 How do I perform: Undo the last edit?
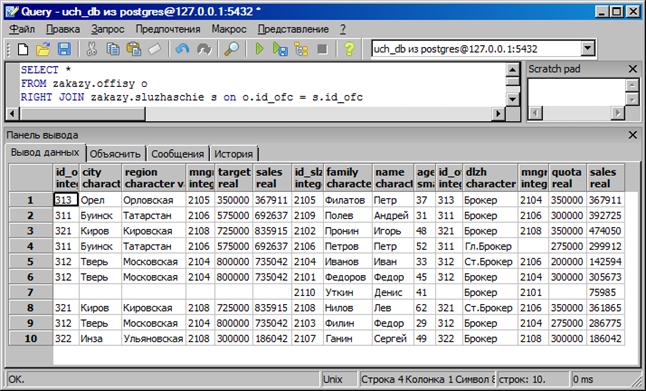tap(183, 49)
